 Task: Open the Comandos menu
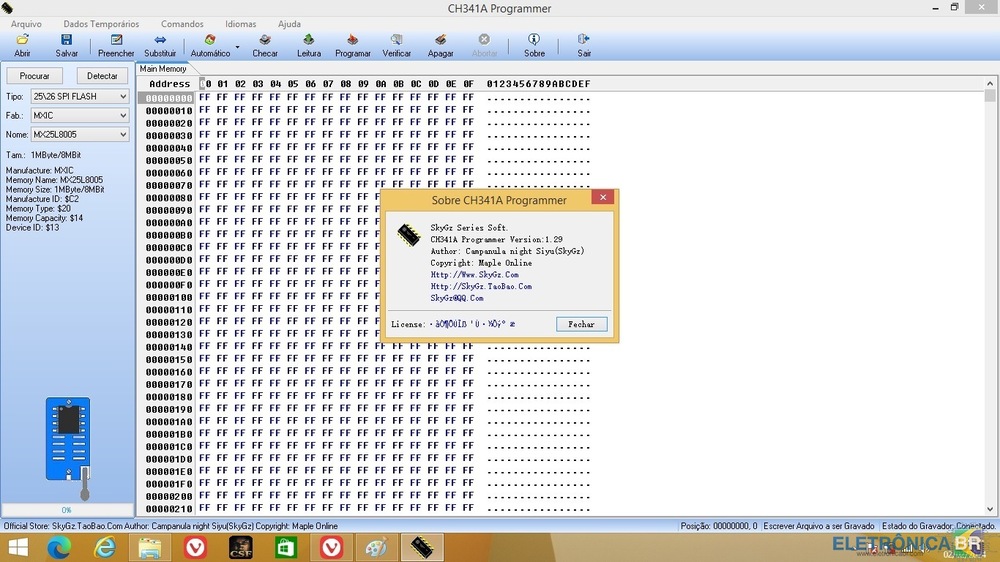[x=182, y=24]
